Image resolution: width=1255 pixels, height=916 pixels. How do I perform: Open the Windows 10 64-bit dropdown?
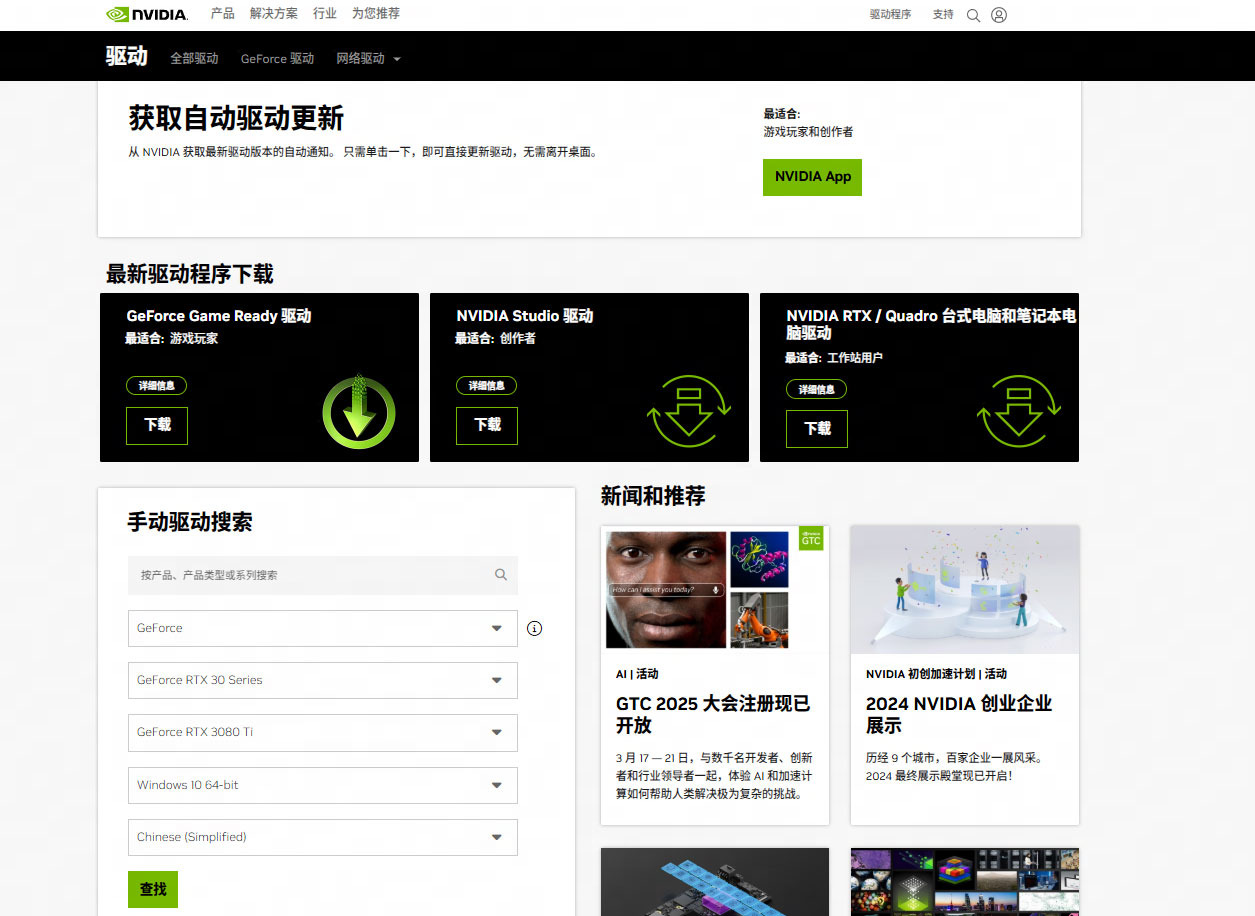[x=323, y=785]
